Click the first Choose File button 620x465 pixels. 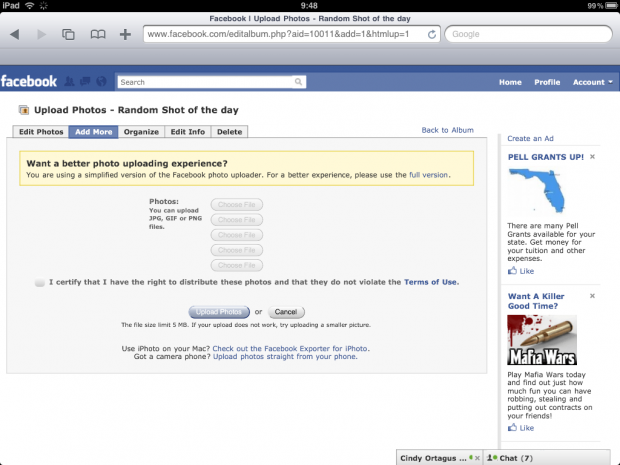point(236,204)
